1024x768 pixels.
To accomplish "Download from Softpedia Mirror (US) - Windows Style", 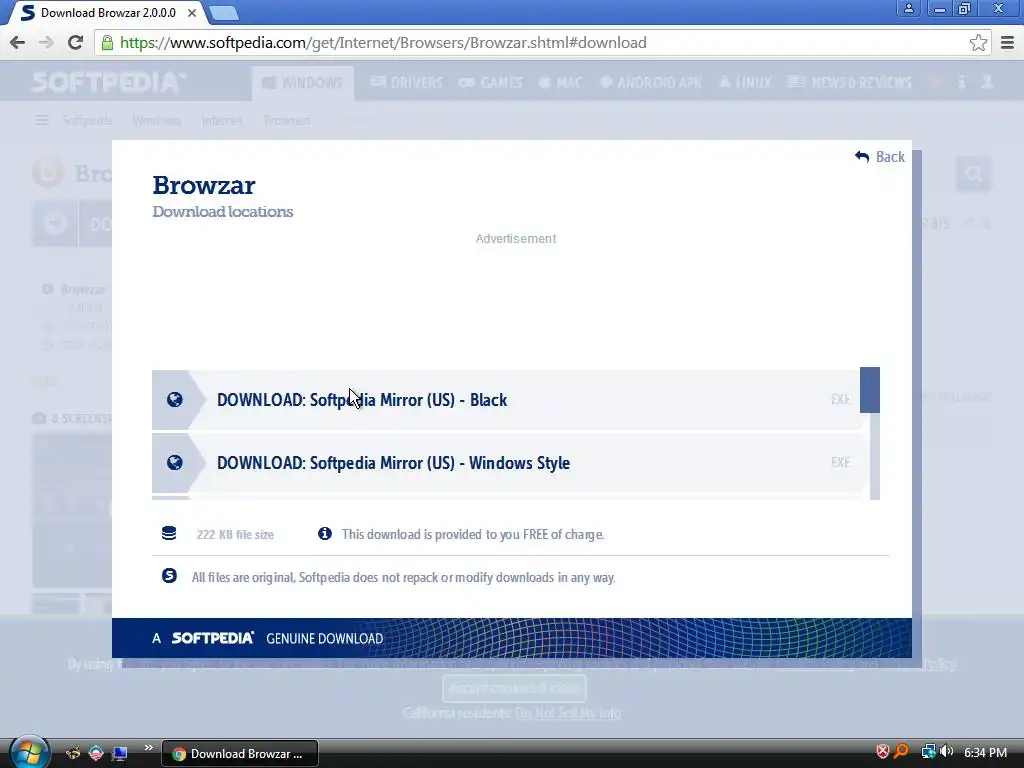I will [x=505, y=462].
